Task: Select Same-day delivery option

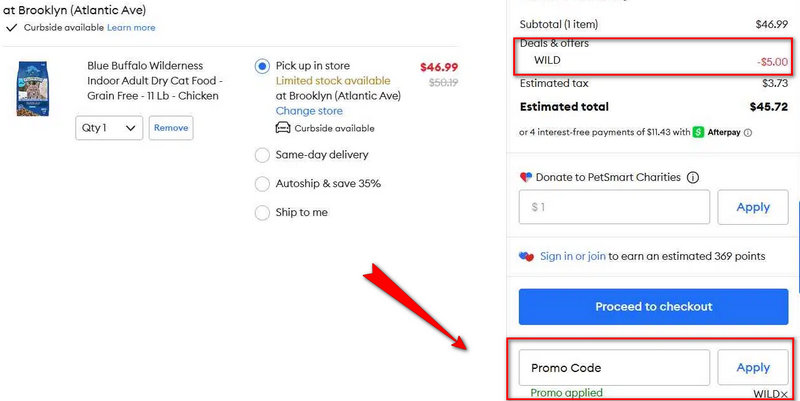Action: (262, 155)
